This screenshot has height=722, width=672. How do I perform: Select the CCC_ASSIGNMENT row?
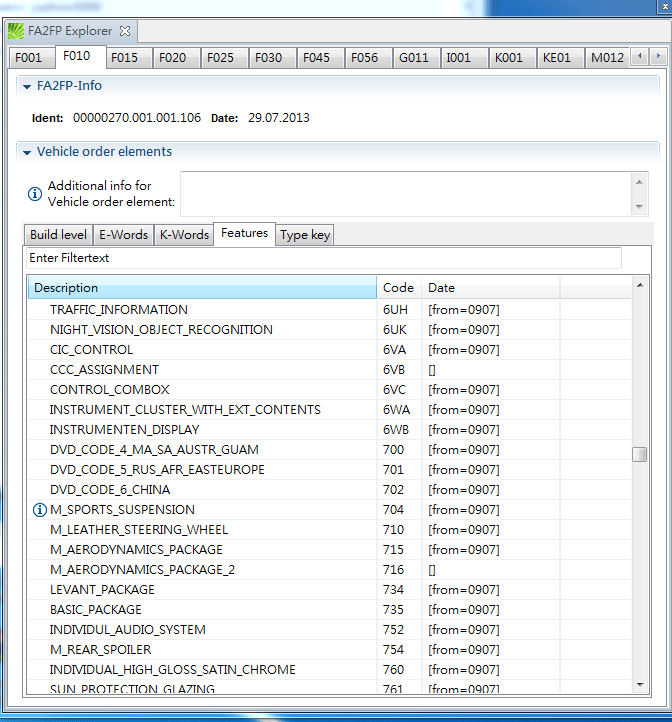click(x=329, y=370)
